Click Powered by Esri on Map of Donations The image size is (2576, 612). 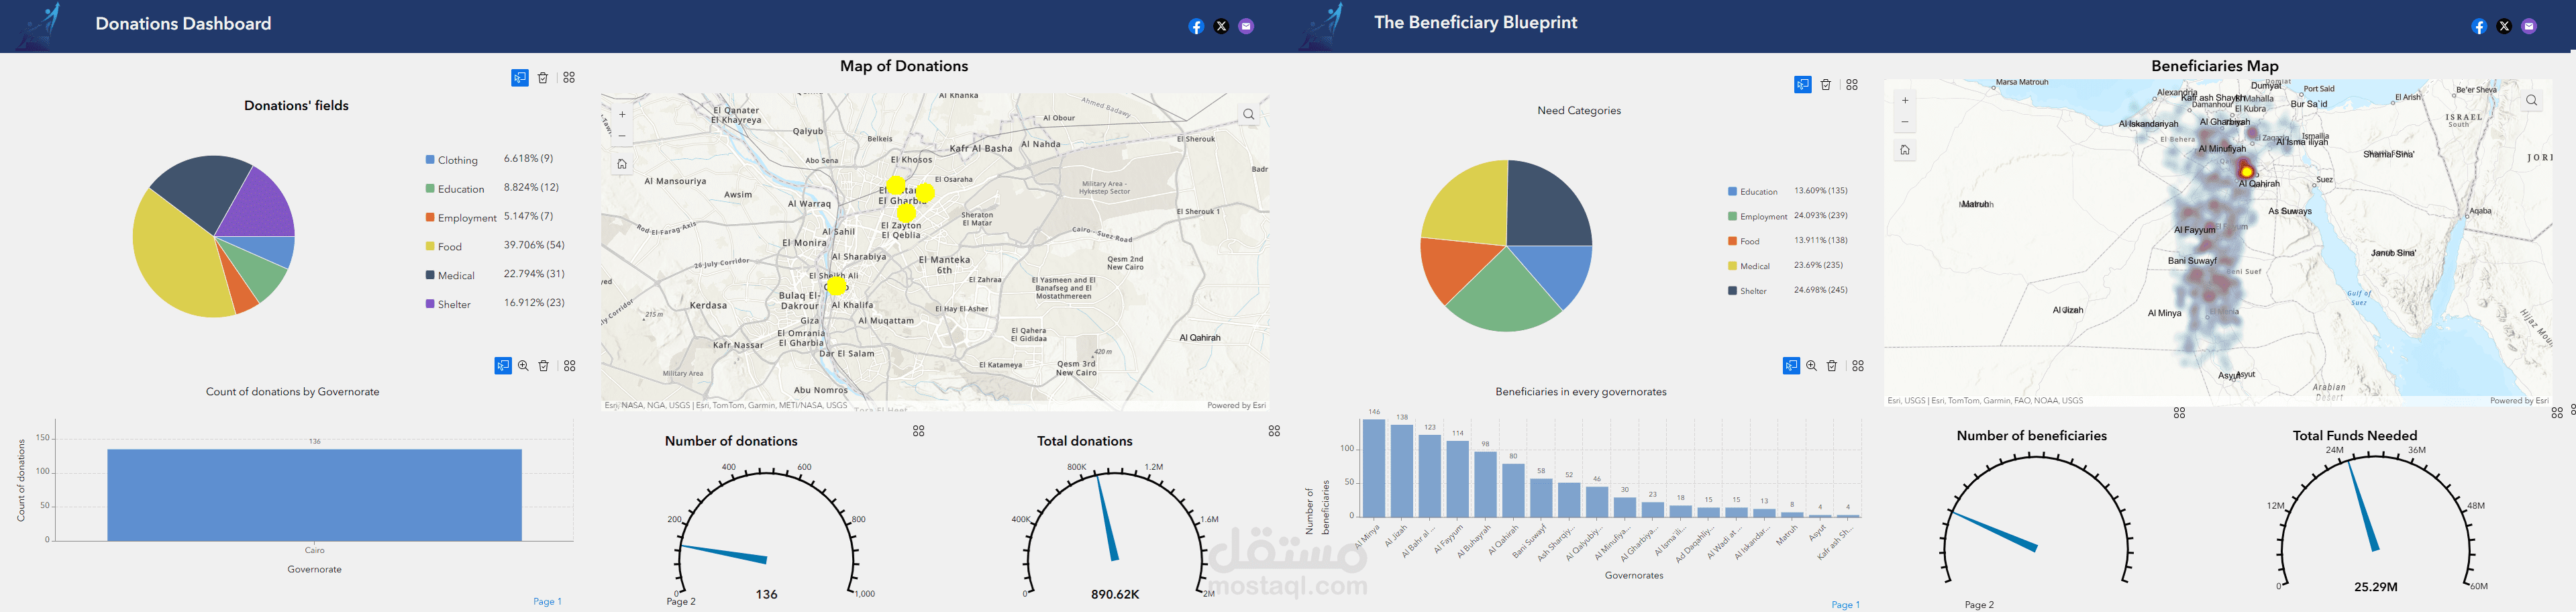pos(1236,405)
